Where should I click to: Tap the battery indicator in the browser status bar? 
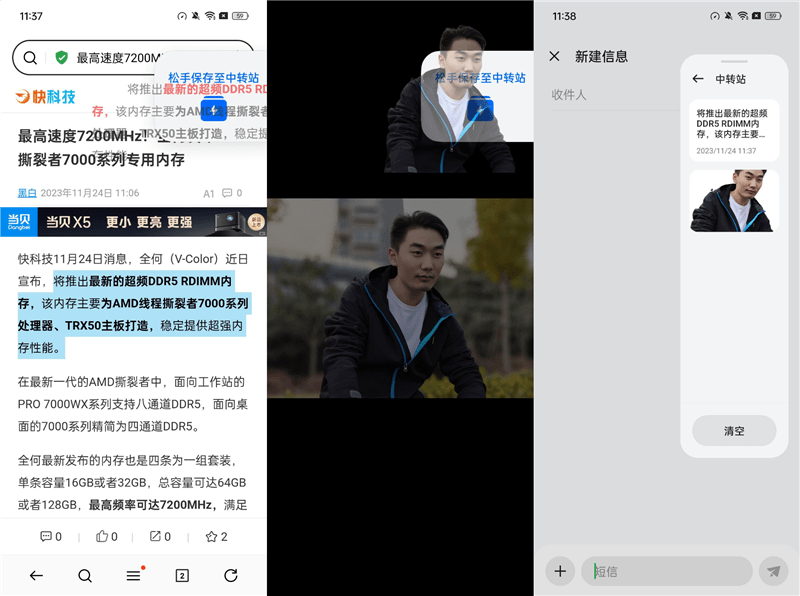click(x=240, y=16)
